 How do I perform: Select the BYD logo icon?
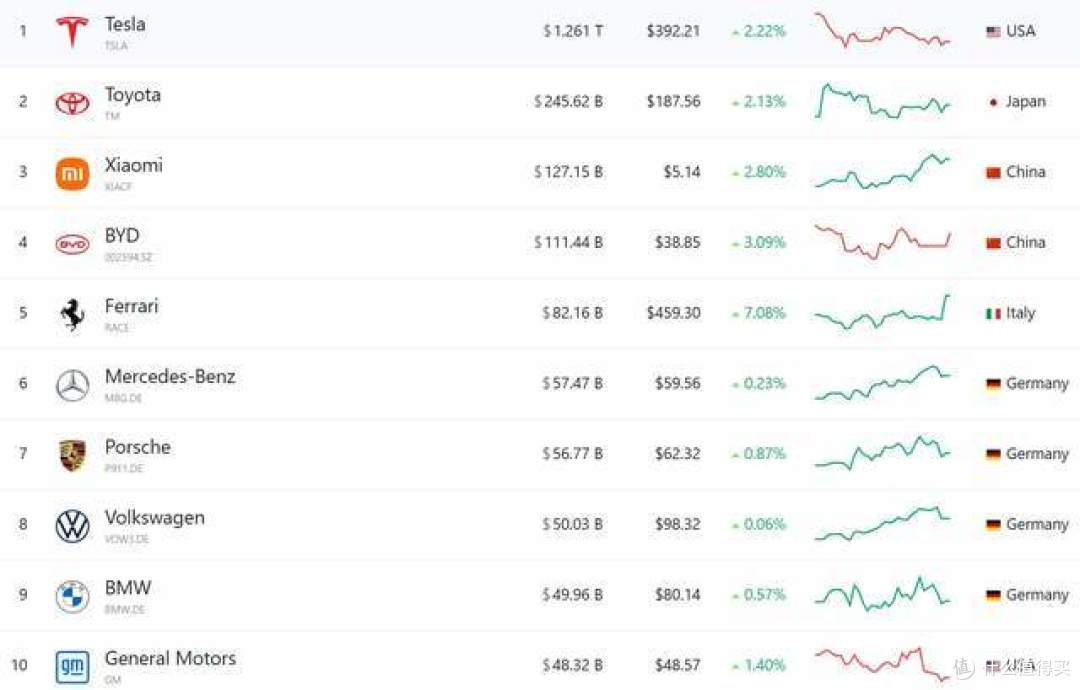72,244
